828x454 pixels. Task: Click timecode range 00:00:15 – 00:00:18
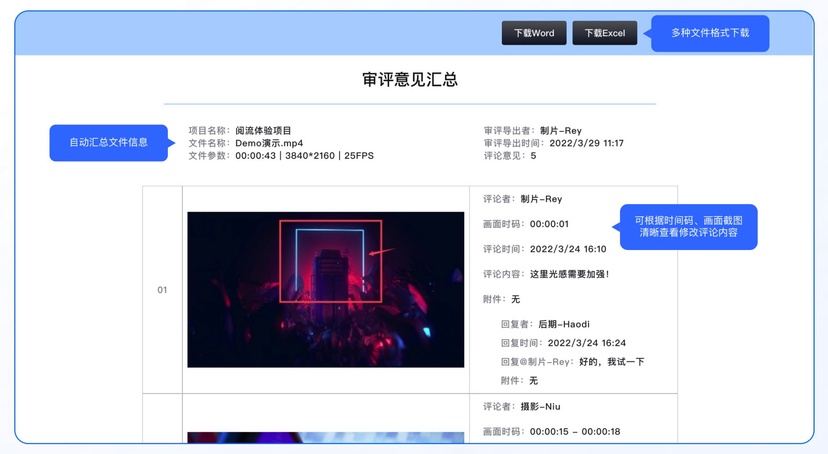tap(575, 432)
